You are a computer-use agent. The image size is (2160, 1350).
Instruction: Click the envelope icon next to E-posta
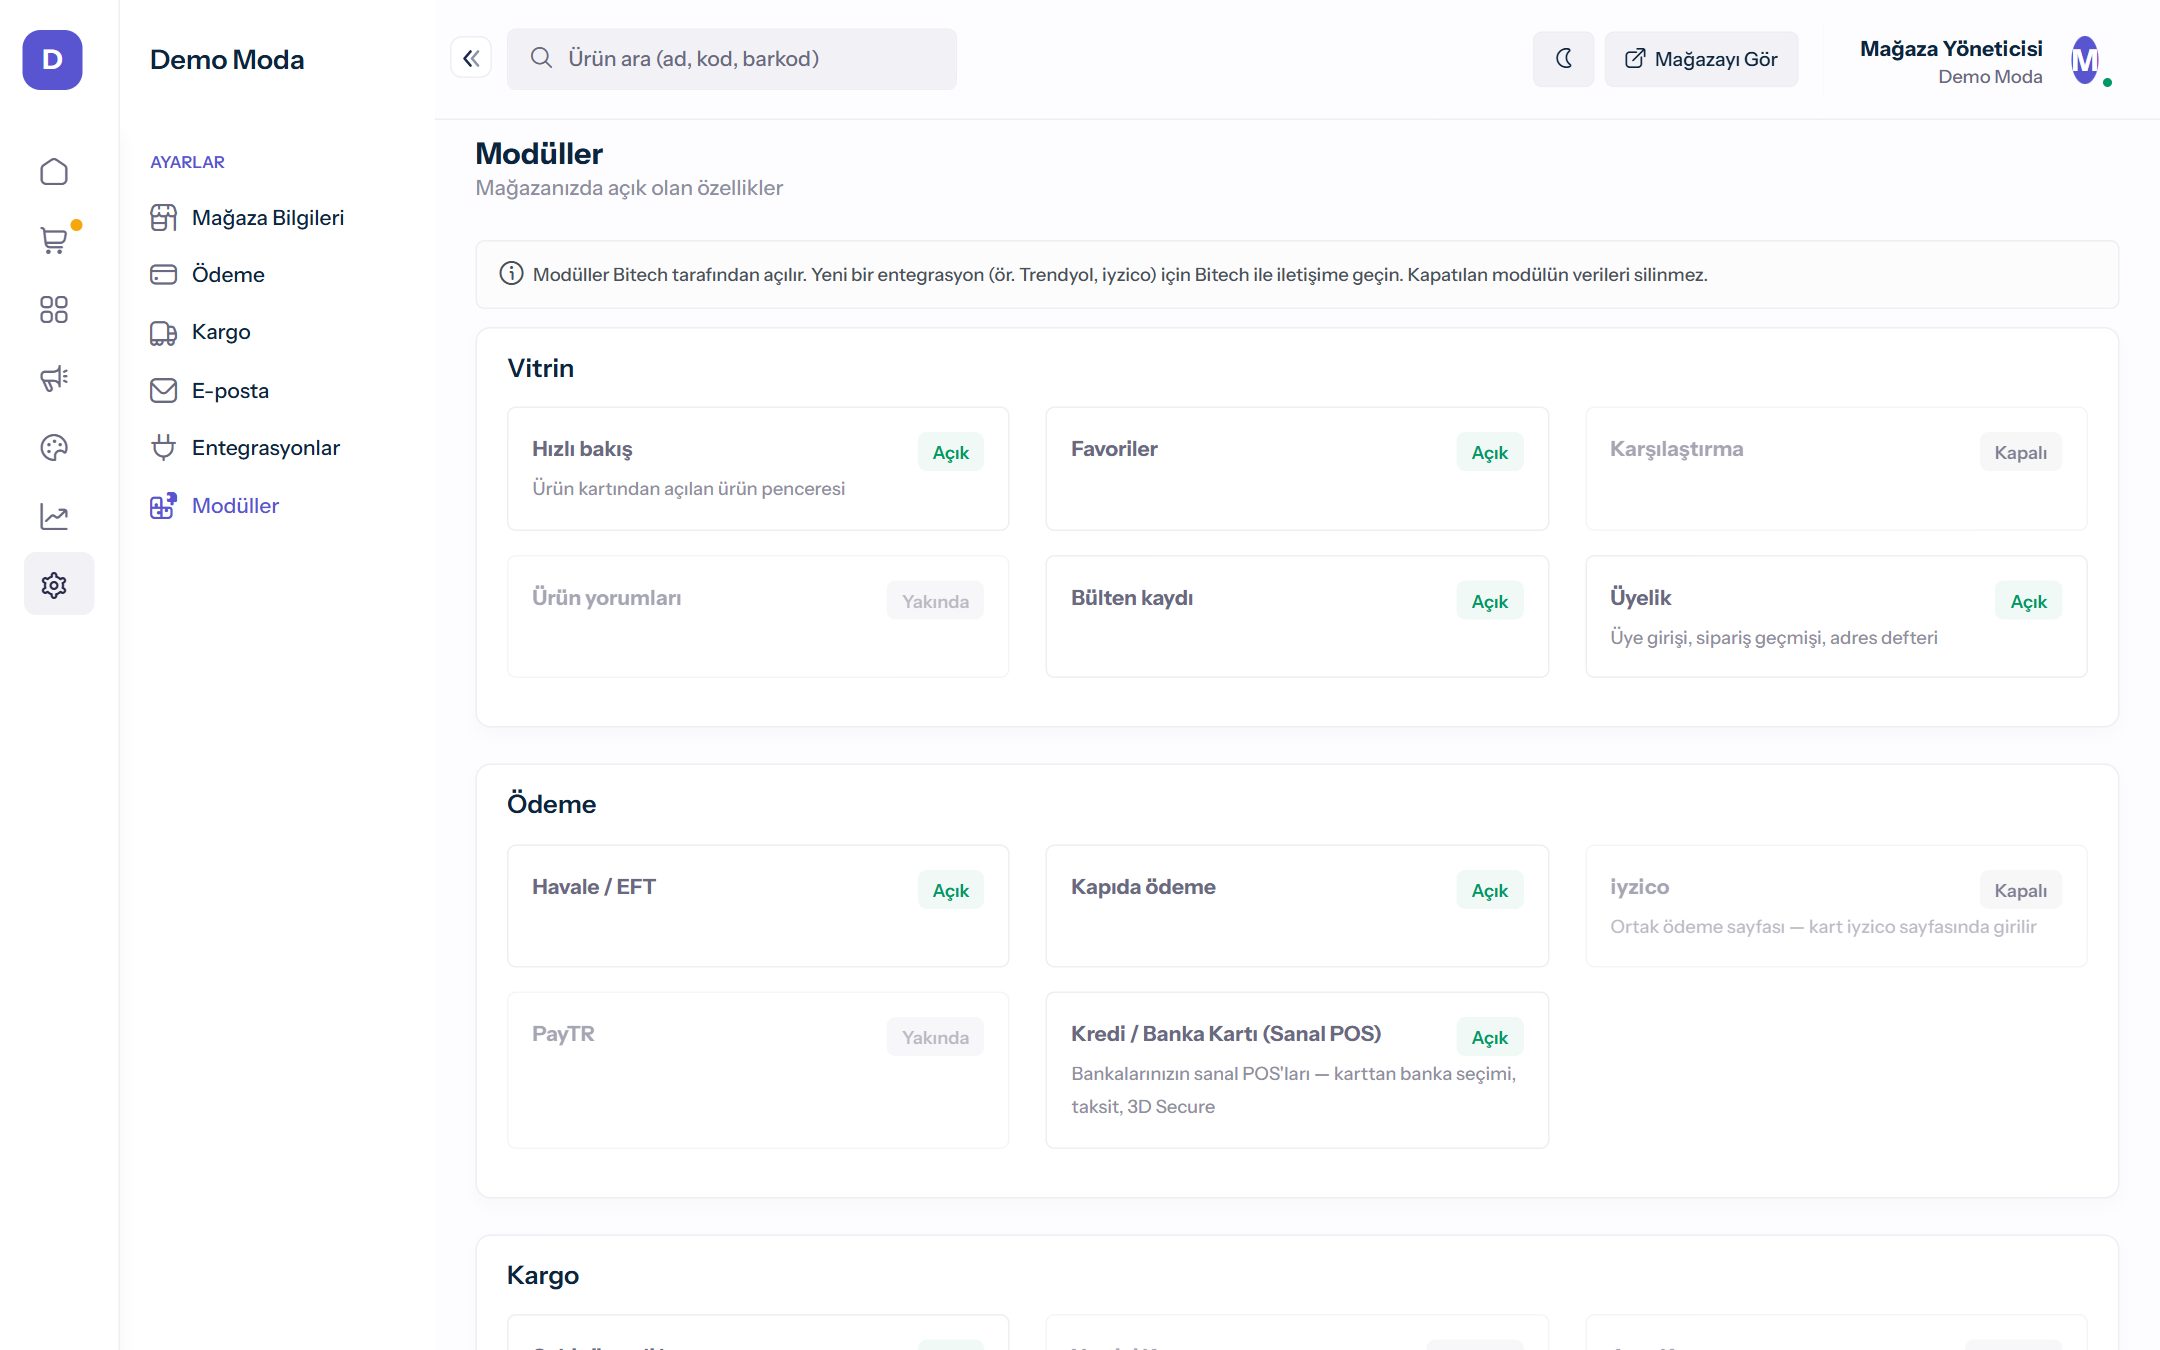click(163, 391)
